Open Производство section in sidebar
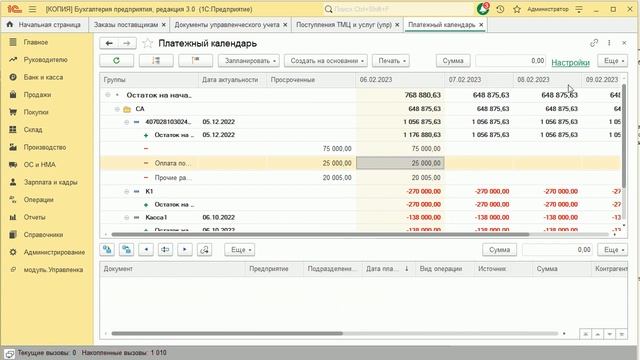Image resolution: width=640 pixels, height=360 pixels. point(44,147)
